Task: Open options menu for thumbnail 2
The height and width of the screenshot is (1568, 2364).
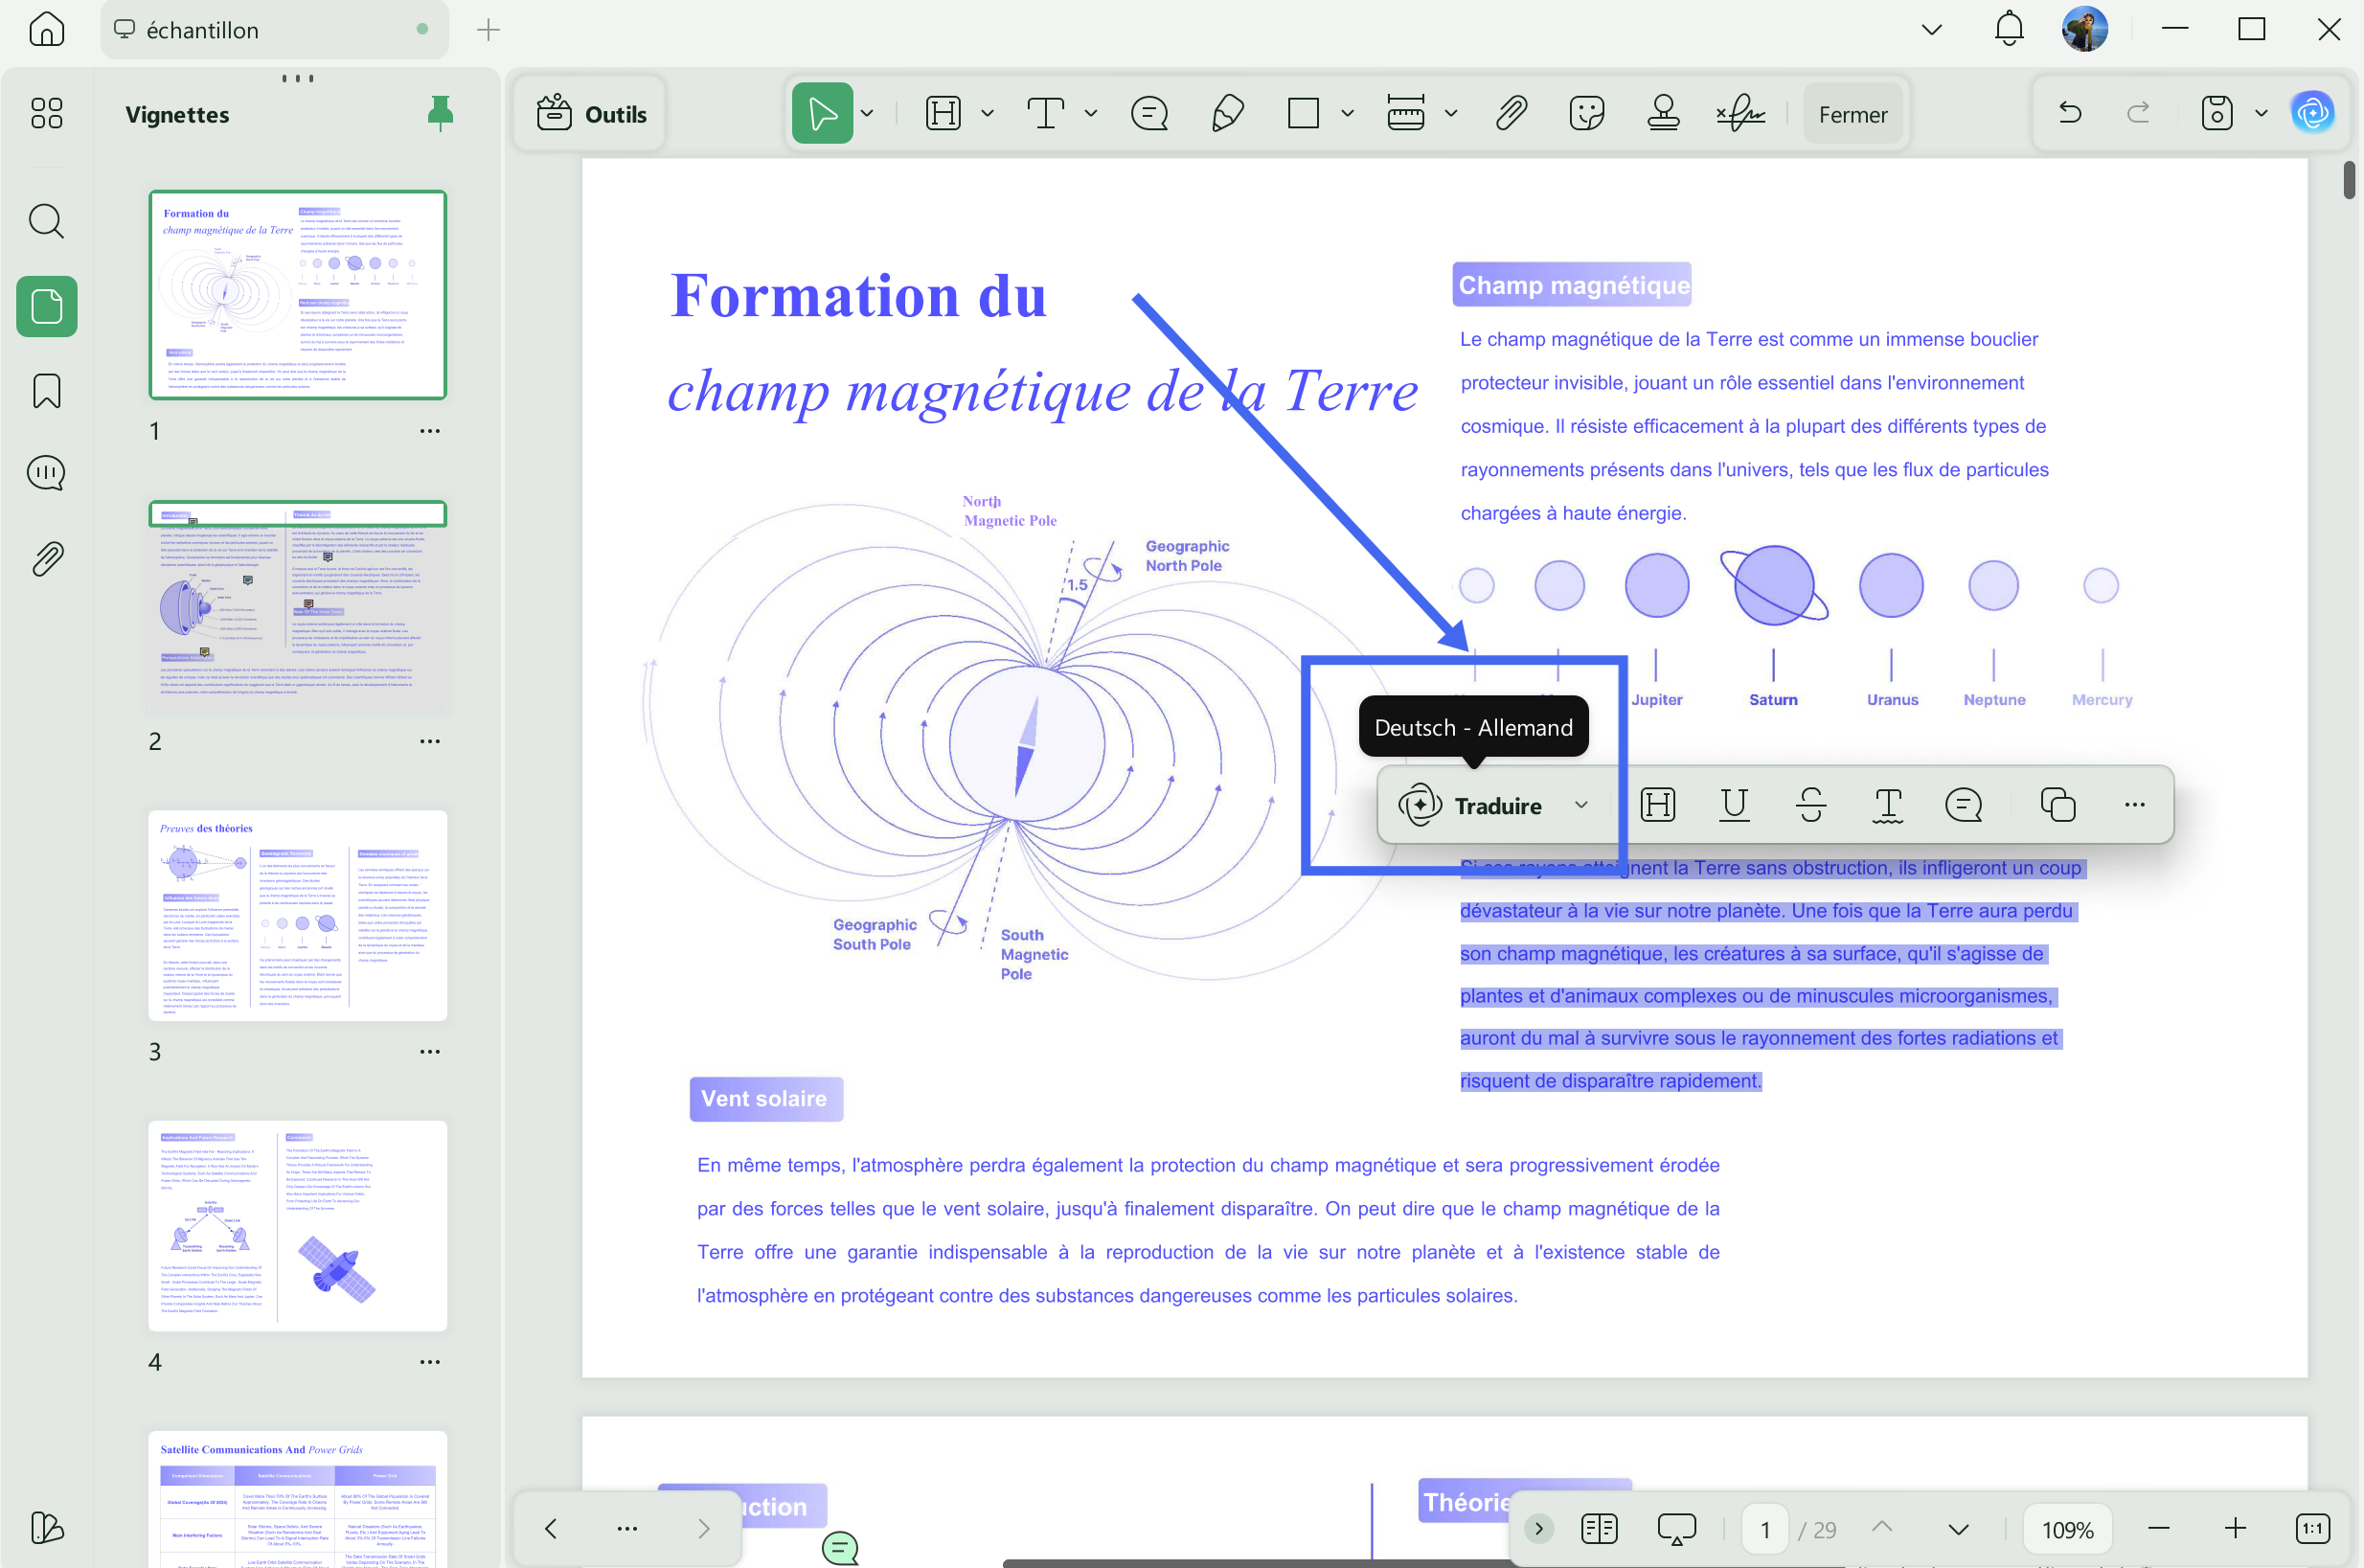Action: 429,741
